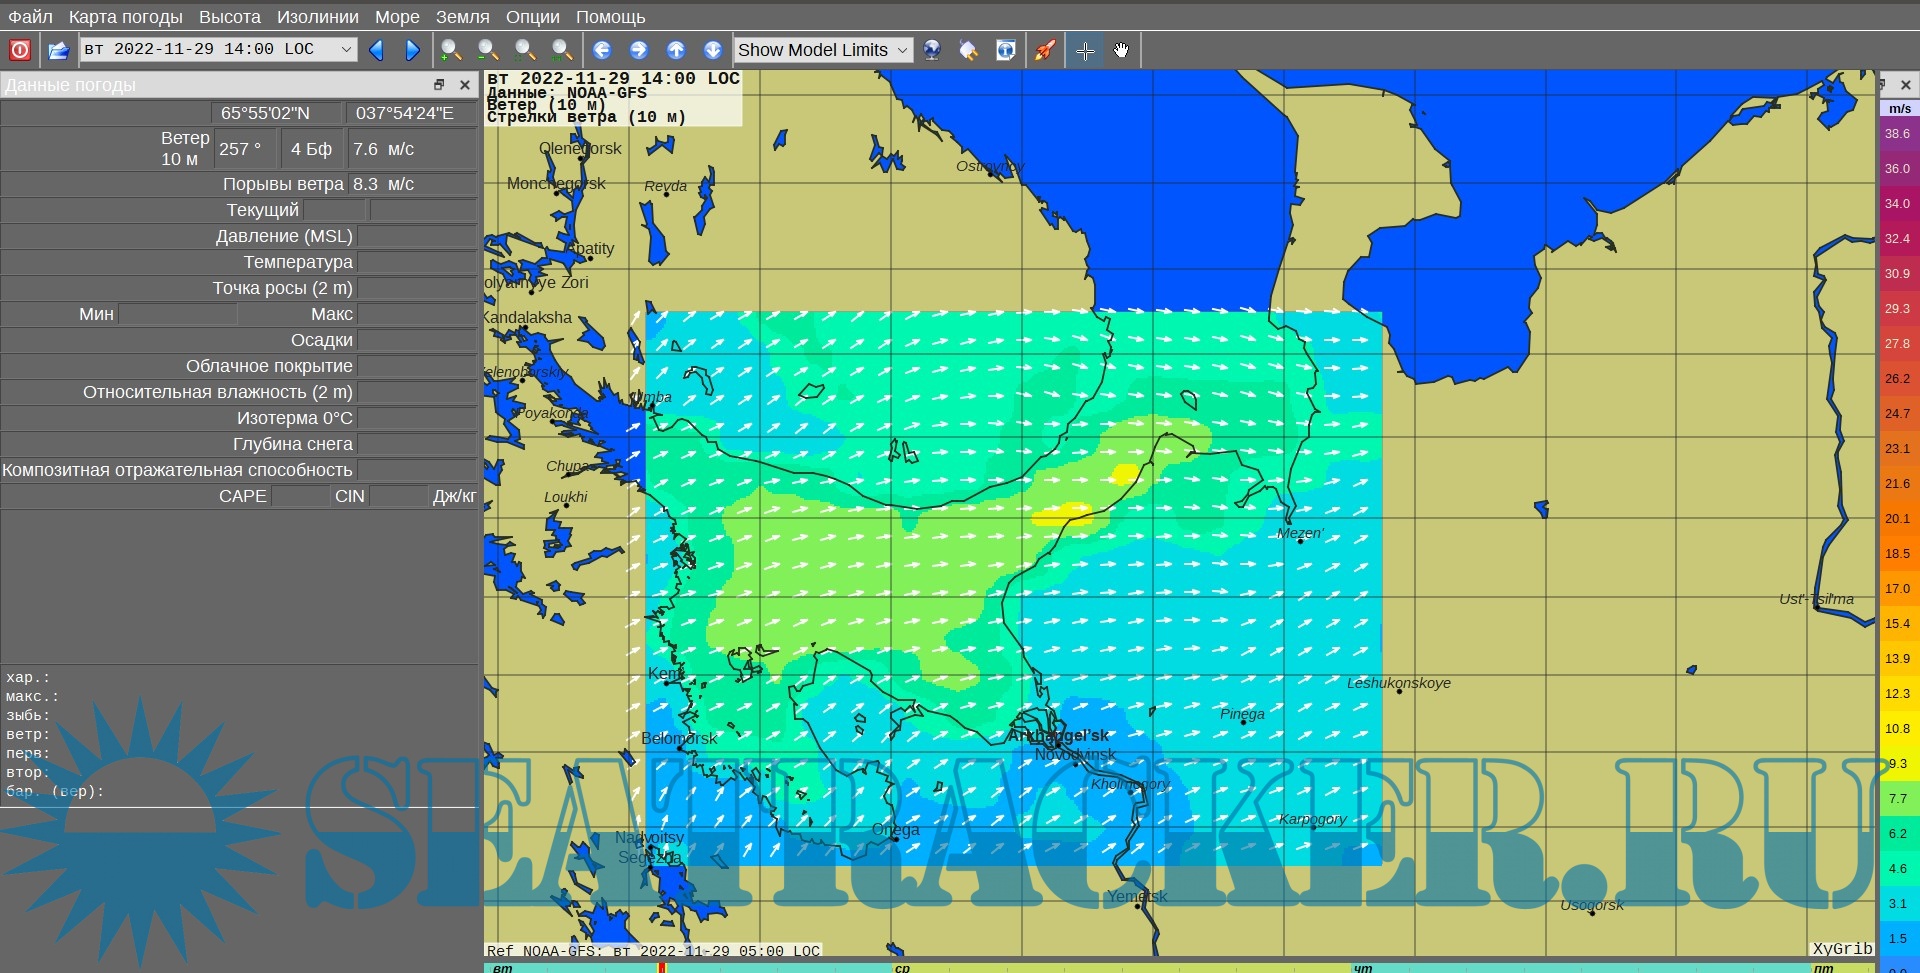
Task: Open the forecast date-time dropdown
Action: [x=346, y=49]
